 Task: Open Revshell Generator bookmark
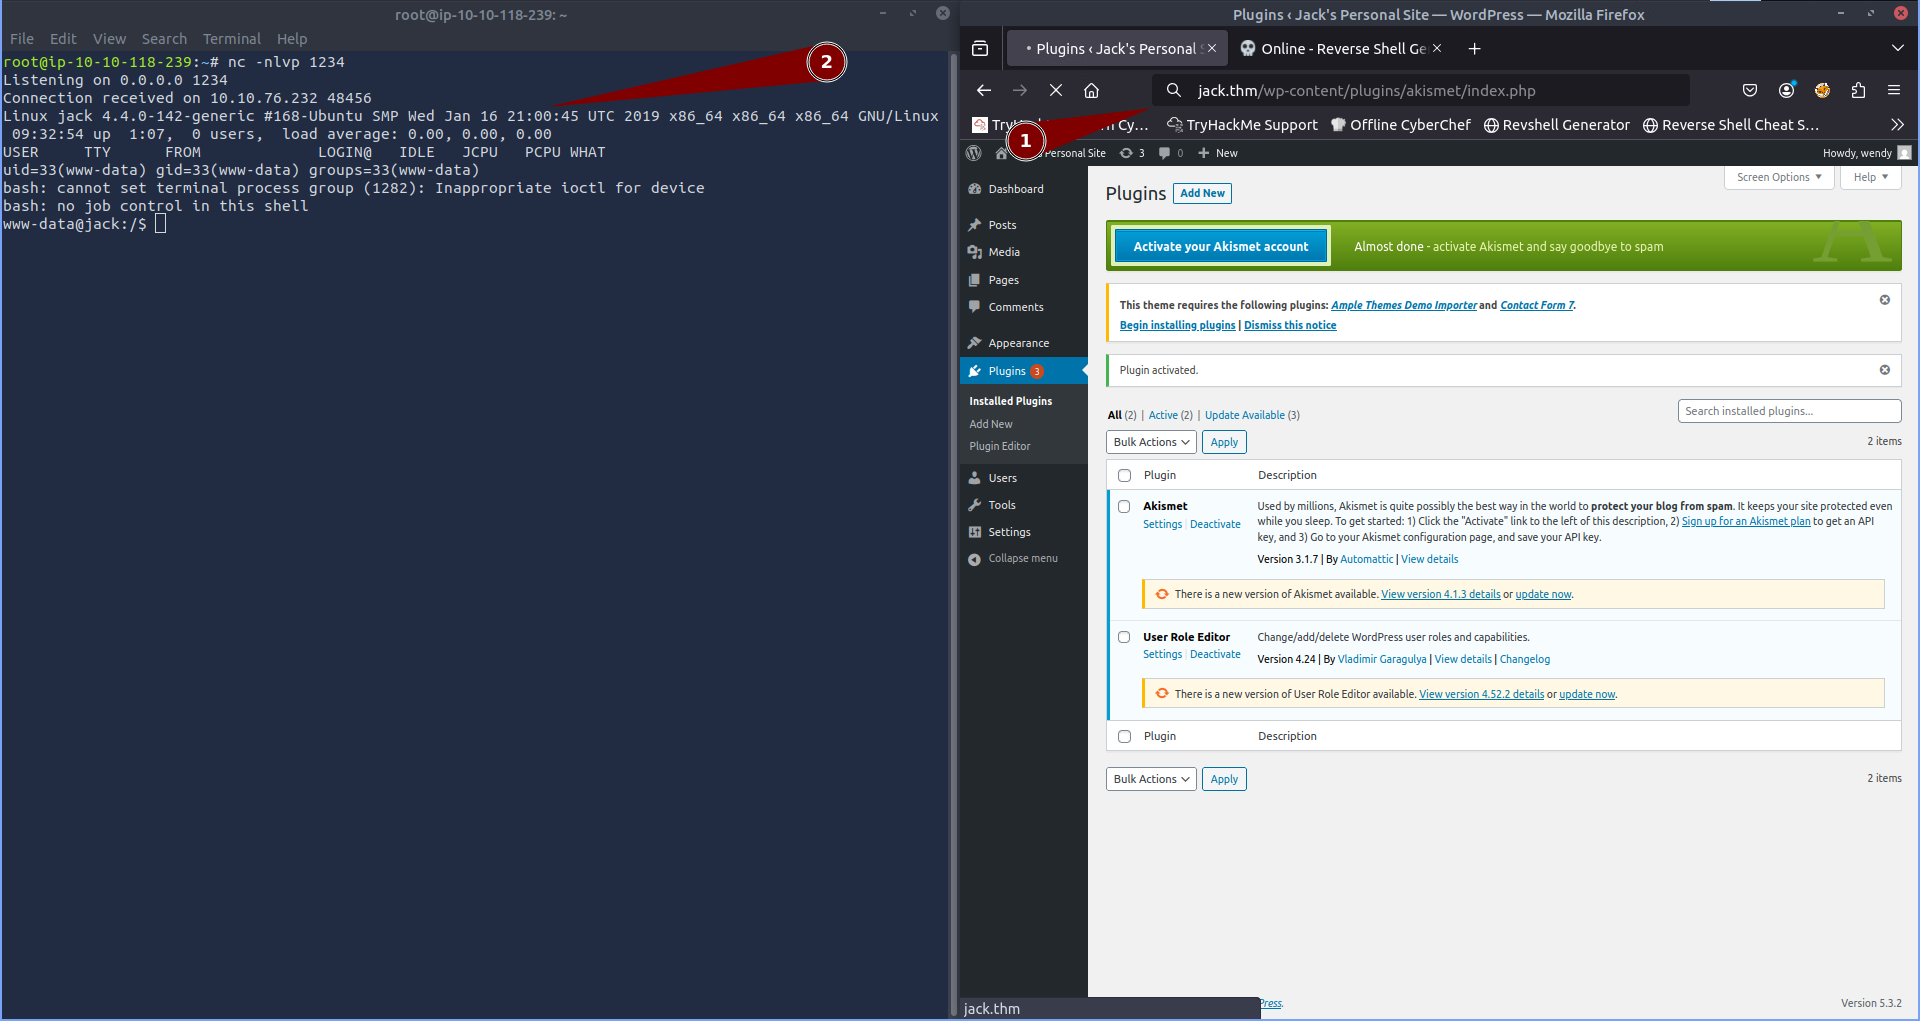click(1556, 125)
